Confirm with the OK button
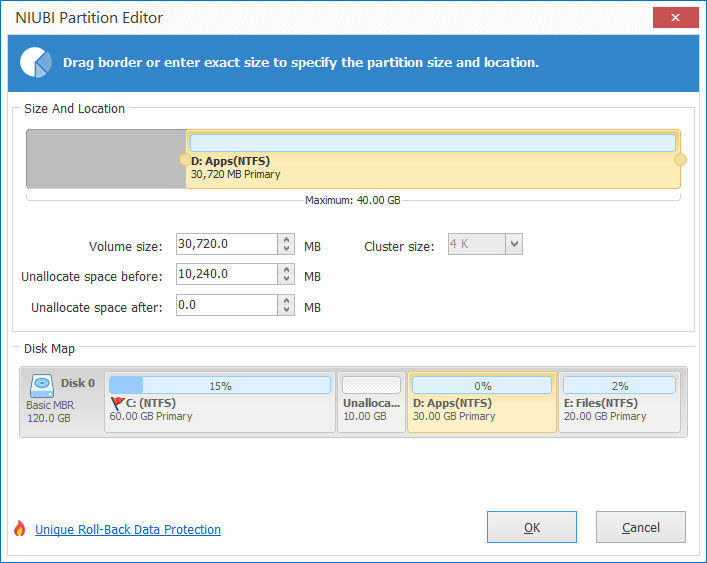 tap(532, 527)
